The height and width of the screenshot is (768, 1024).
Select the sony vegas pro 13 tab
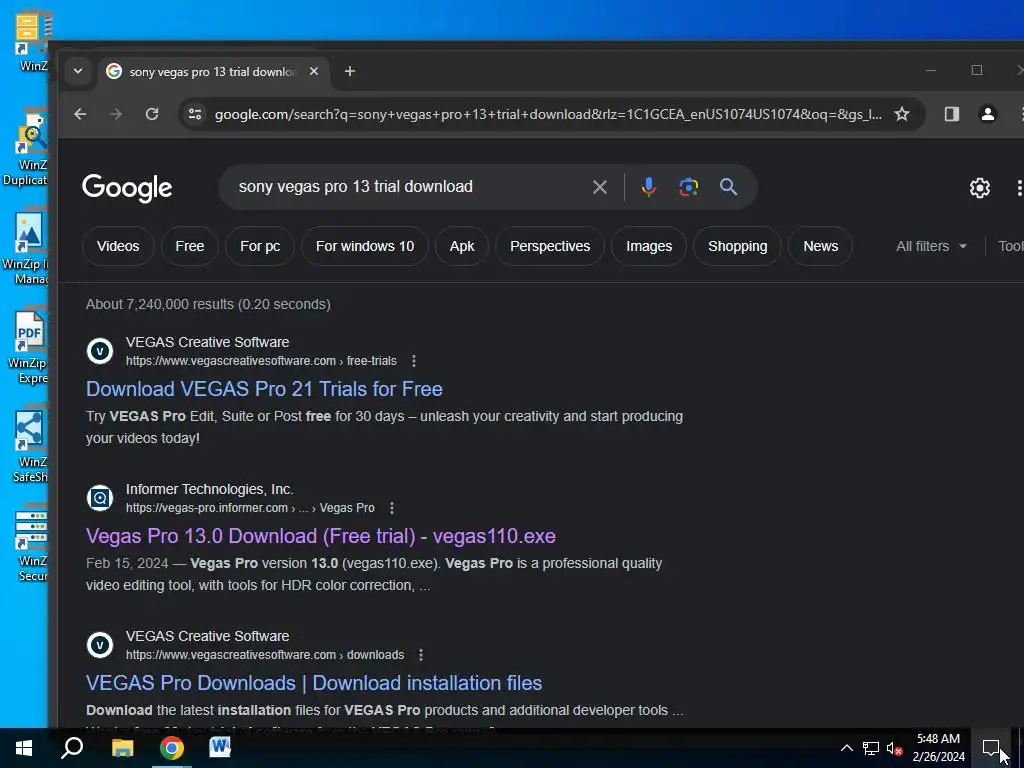212,72
